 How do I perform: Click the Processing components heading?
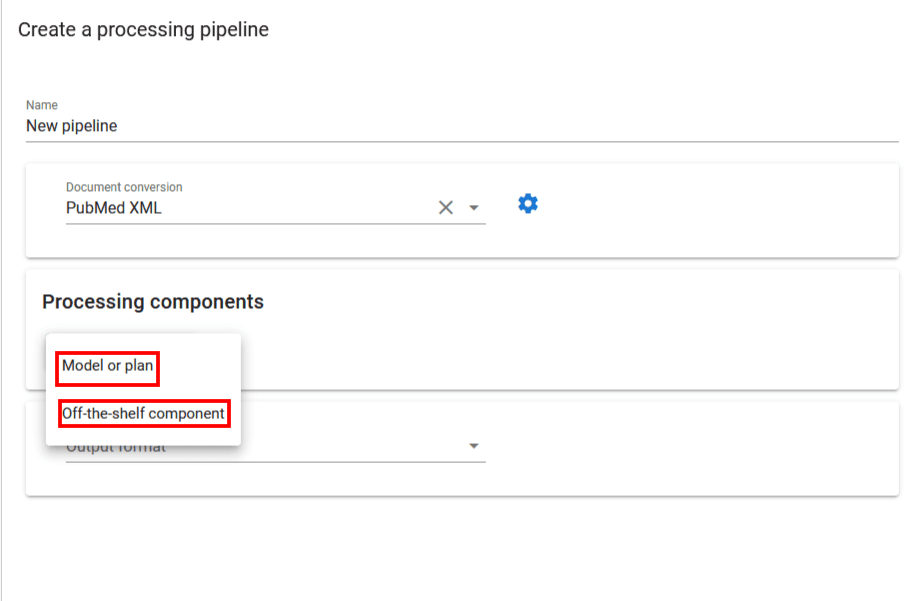(x=153, y=302)
